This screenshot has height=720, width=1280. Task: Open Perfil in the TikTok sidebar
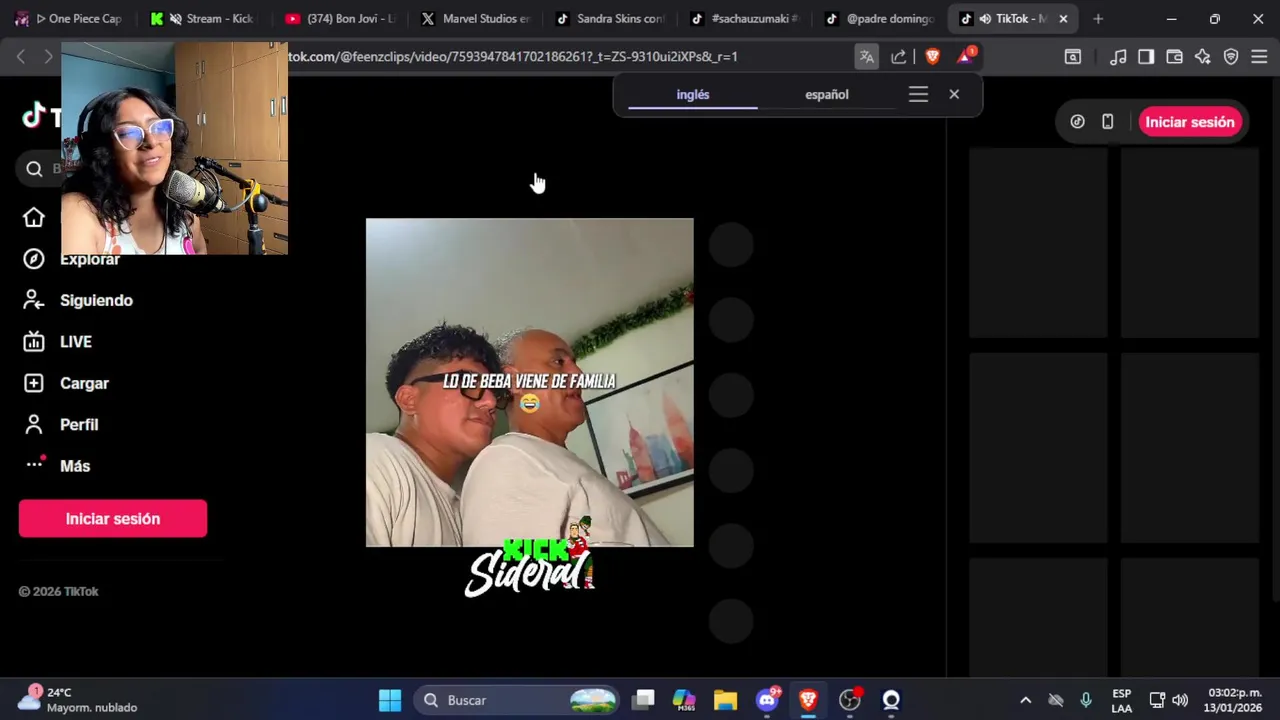coord(61,425)
